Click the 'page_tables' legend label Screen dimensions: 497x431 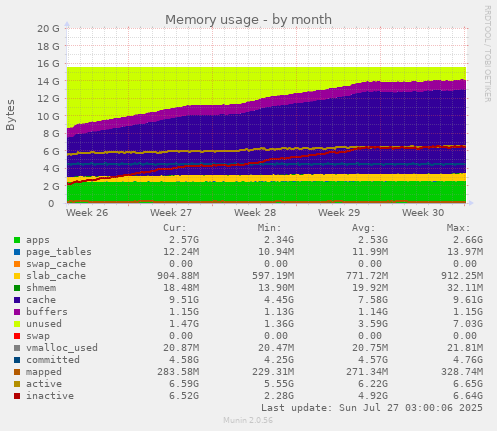[x=59, y=252]
